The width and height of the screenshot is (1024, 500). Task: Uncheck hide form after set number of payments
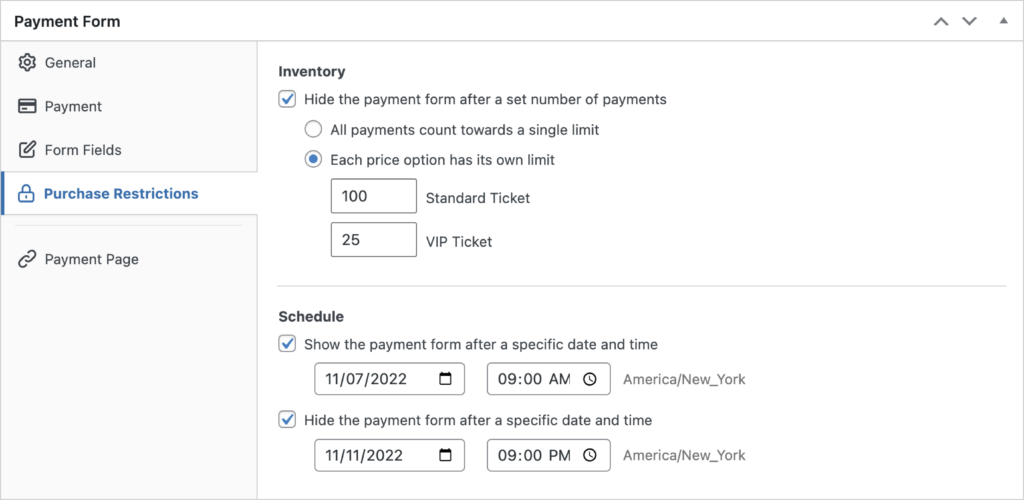(x=287, y=100)
